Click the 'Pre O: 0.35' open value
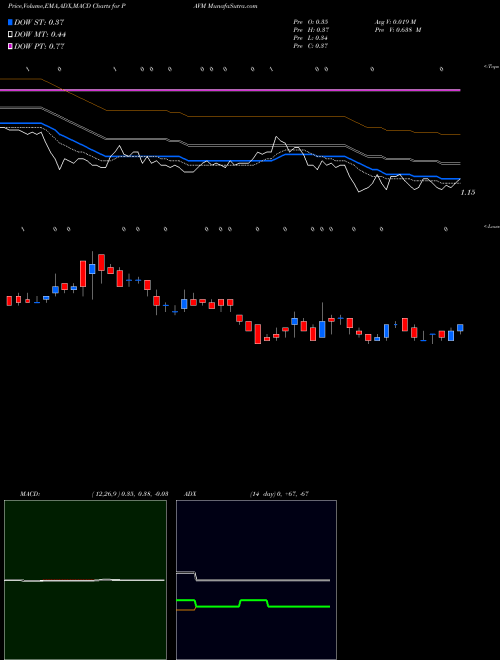500x660 pixels. 311,22
